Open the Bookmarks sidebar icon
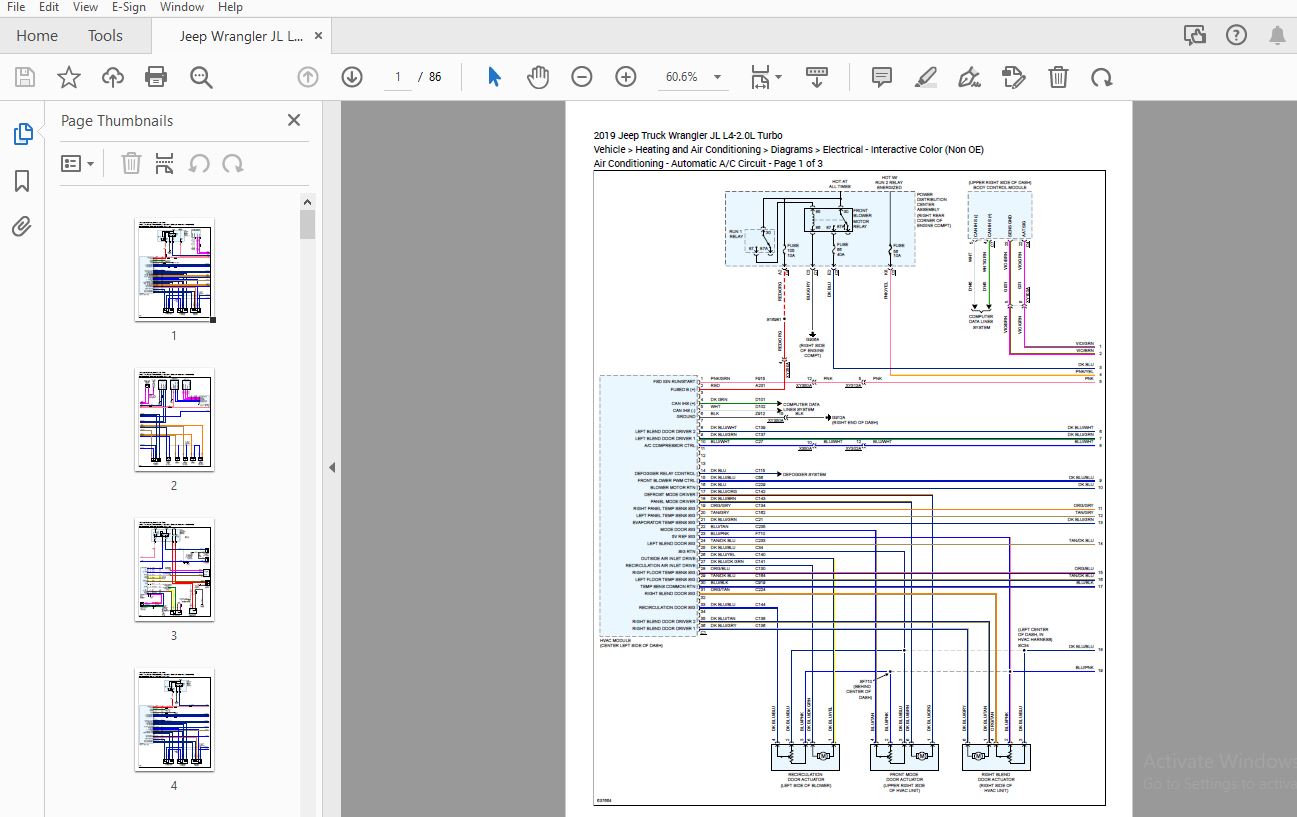The height and width of the screenshot is (817, 1297). 22,181
